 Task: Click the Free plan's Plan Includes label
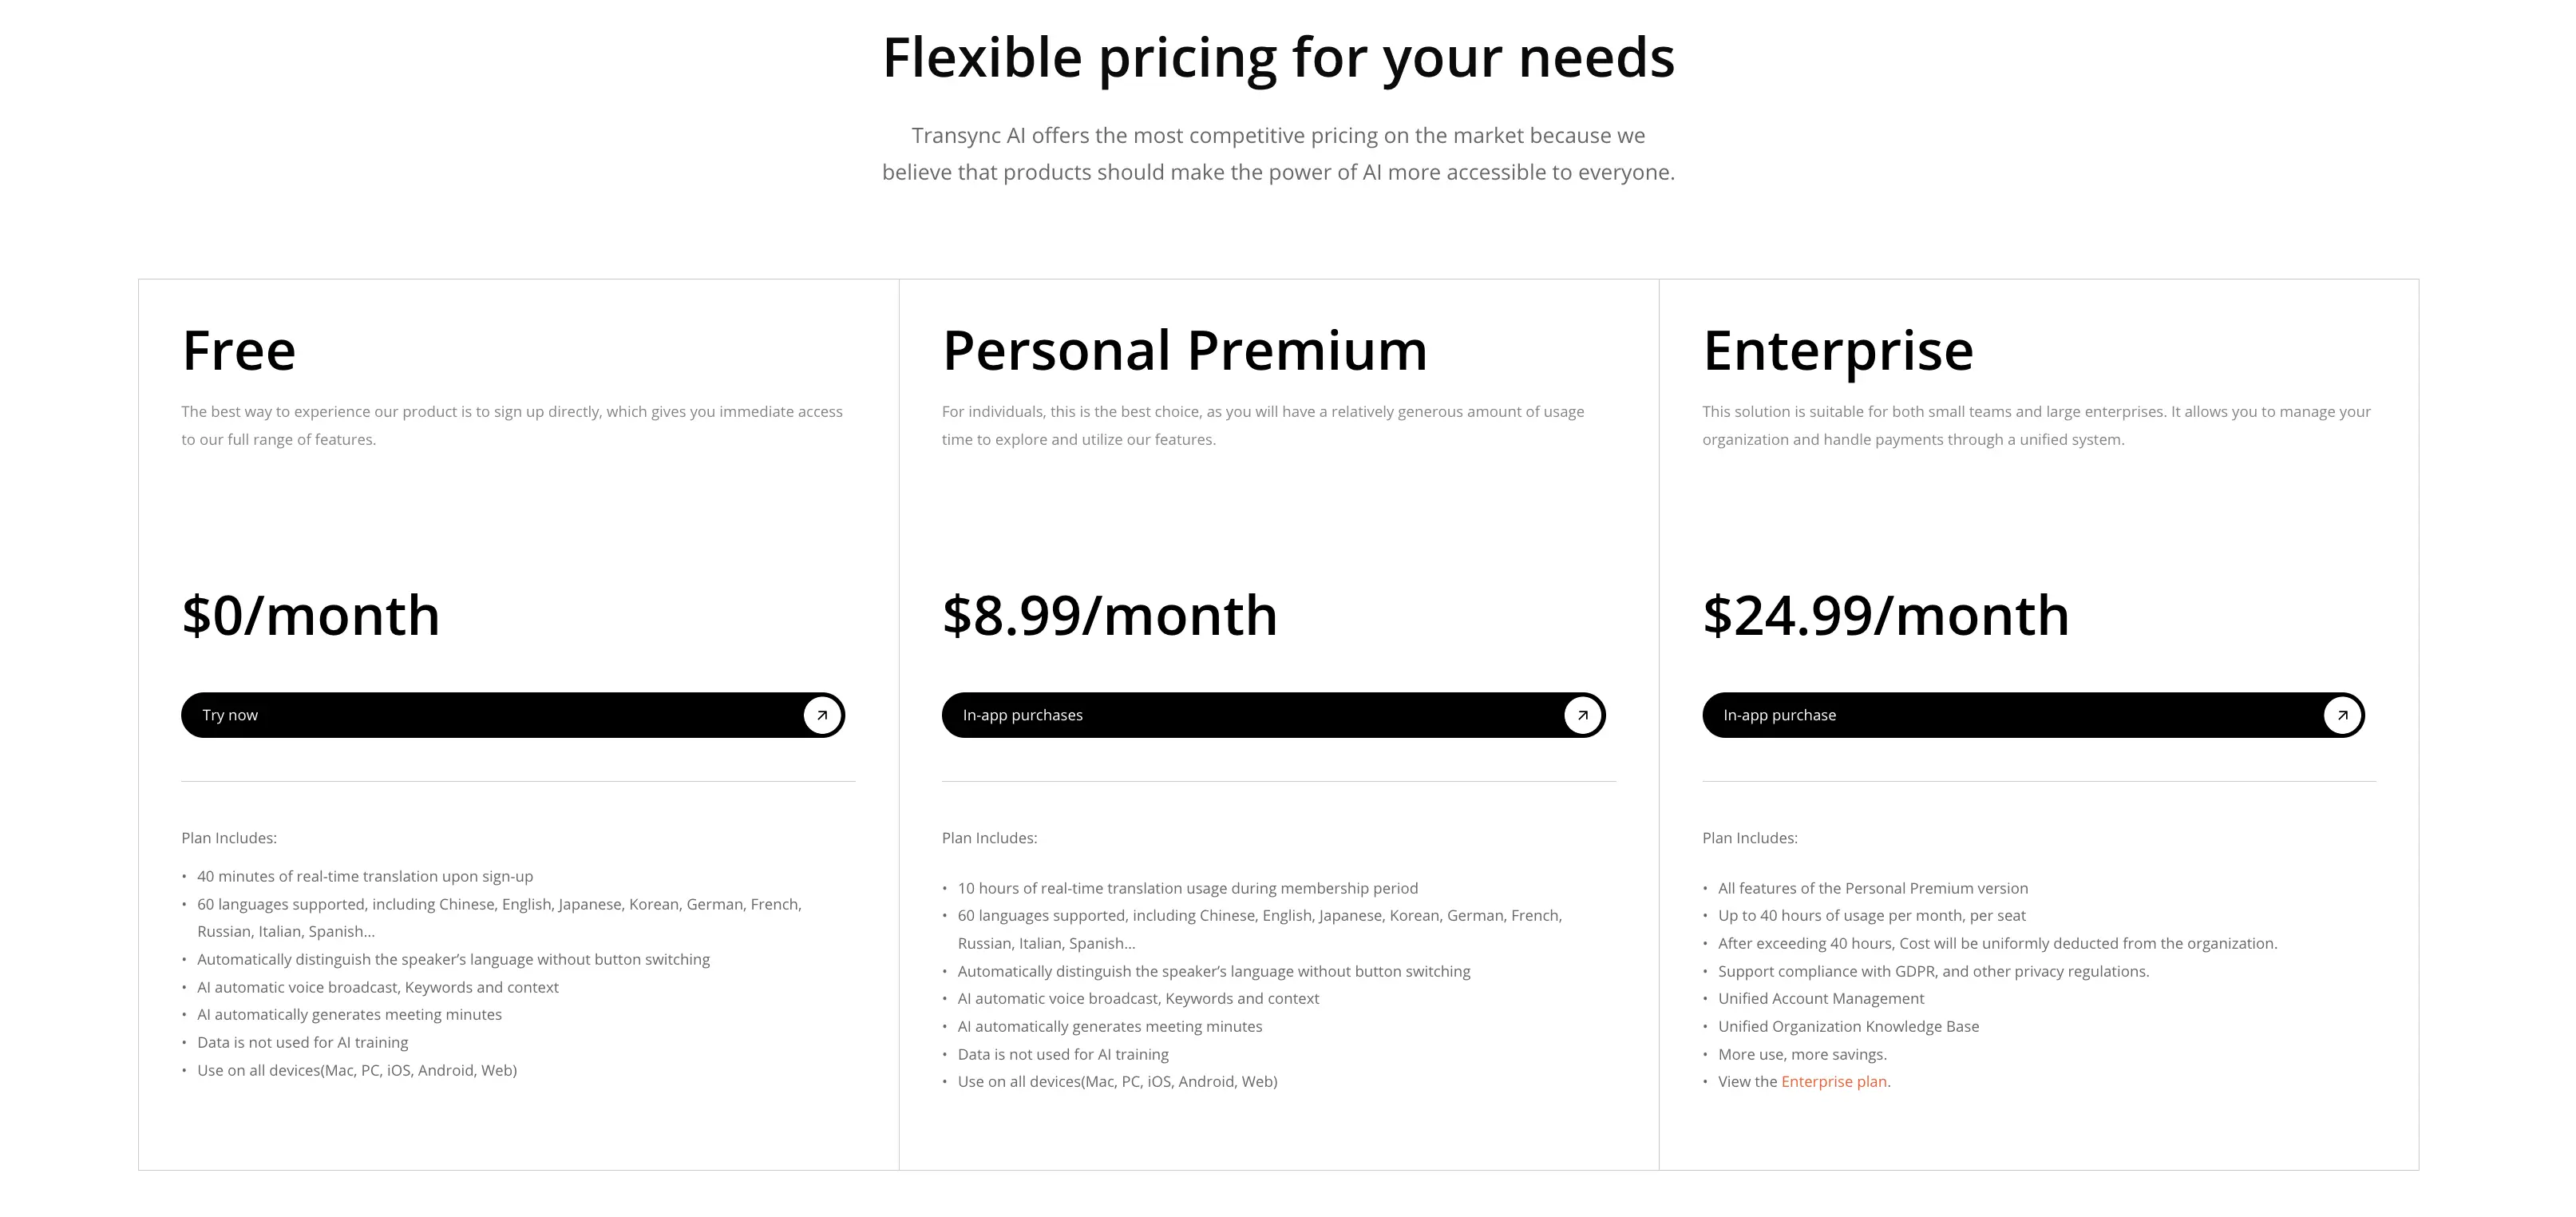[228, 838]
